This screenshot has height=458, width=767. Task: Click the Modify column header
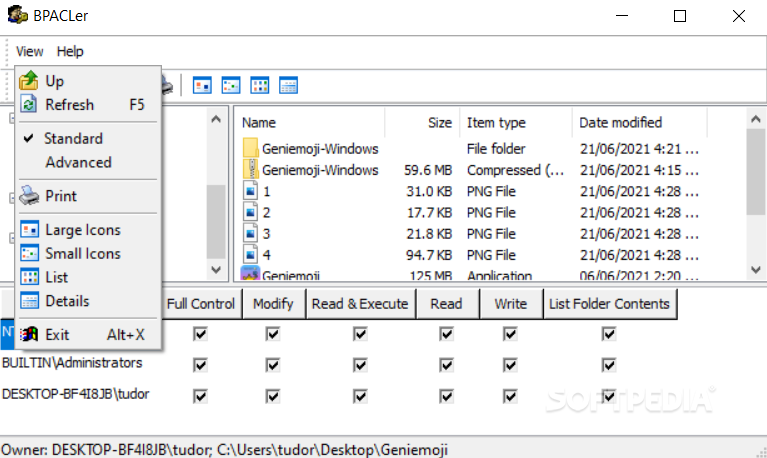tap(274, 304)
